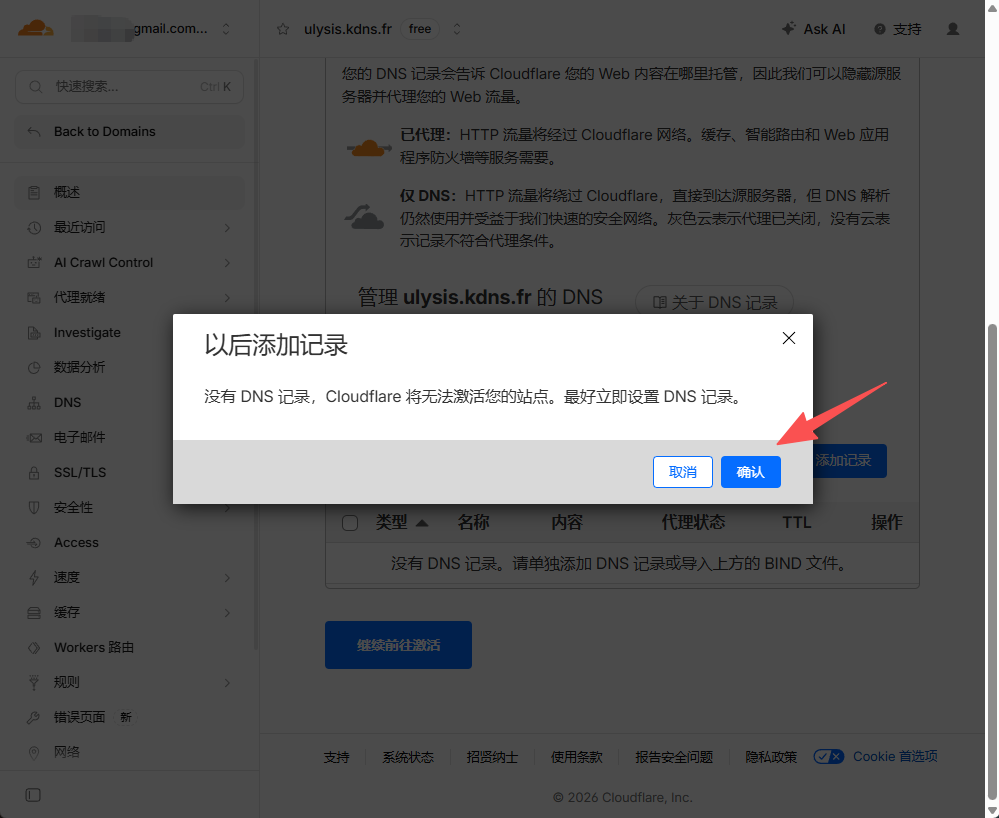The height and width of the screenshot is (818, 999).
Task: Open the Workers 路由 menu item
Action: point(129,648)
